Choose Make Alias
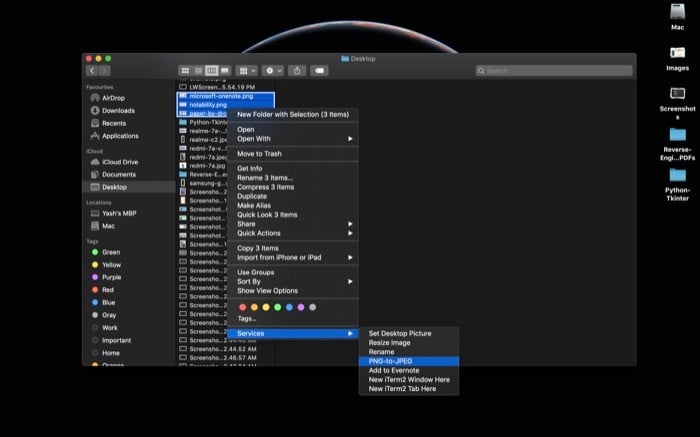The width and height of the screenshot is (700, 437). click(293, 205)
